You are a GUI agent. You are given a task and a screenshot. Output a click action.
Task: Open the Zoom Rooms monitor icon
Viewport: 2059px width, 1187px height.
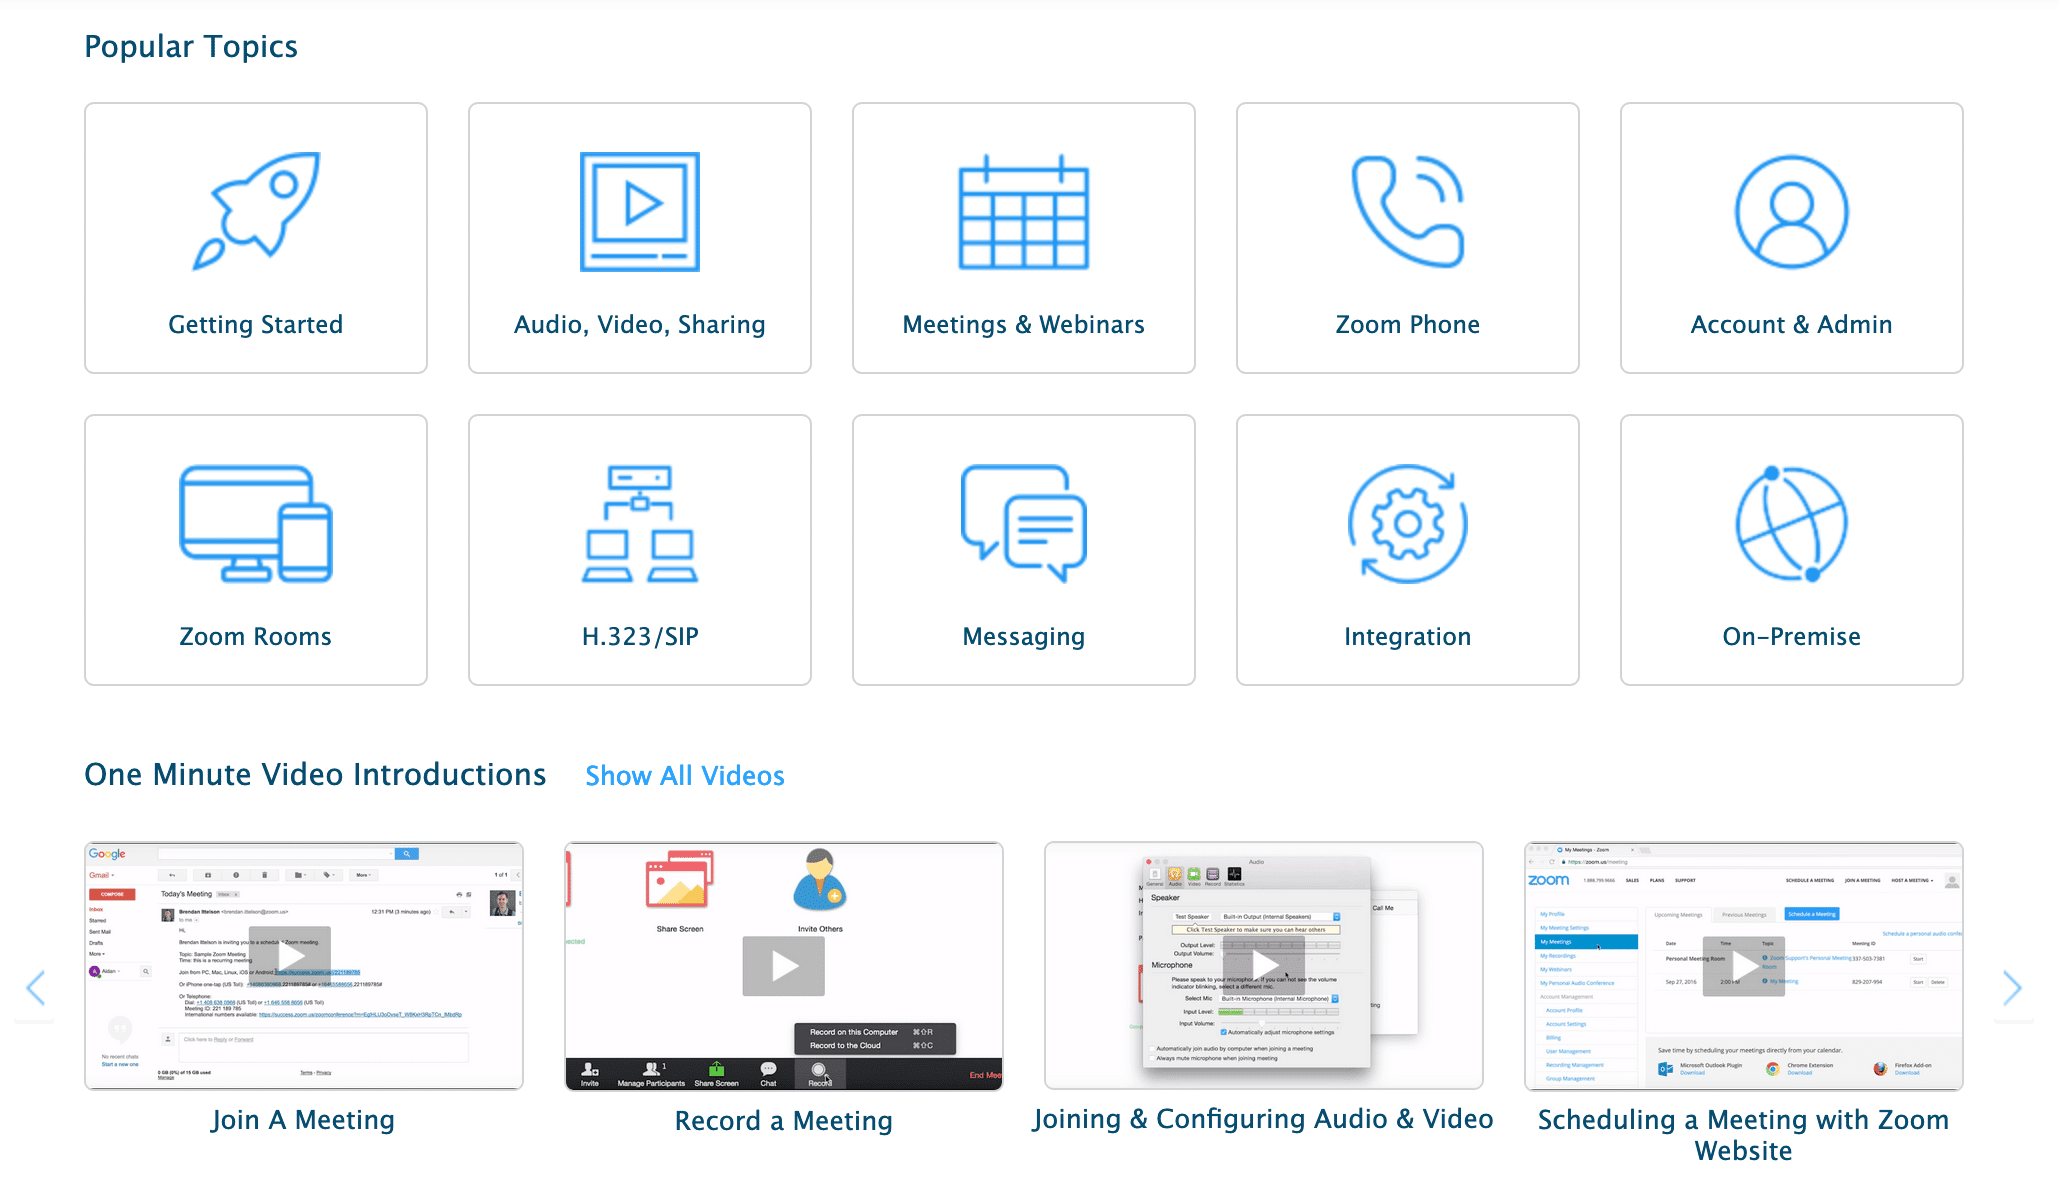pos(256,523)
